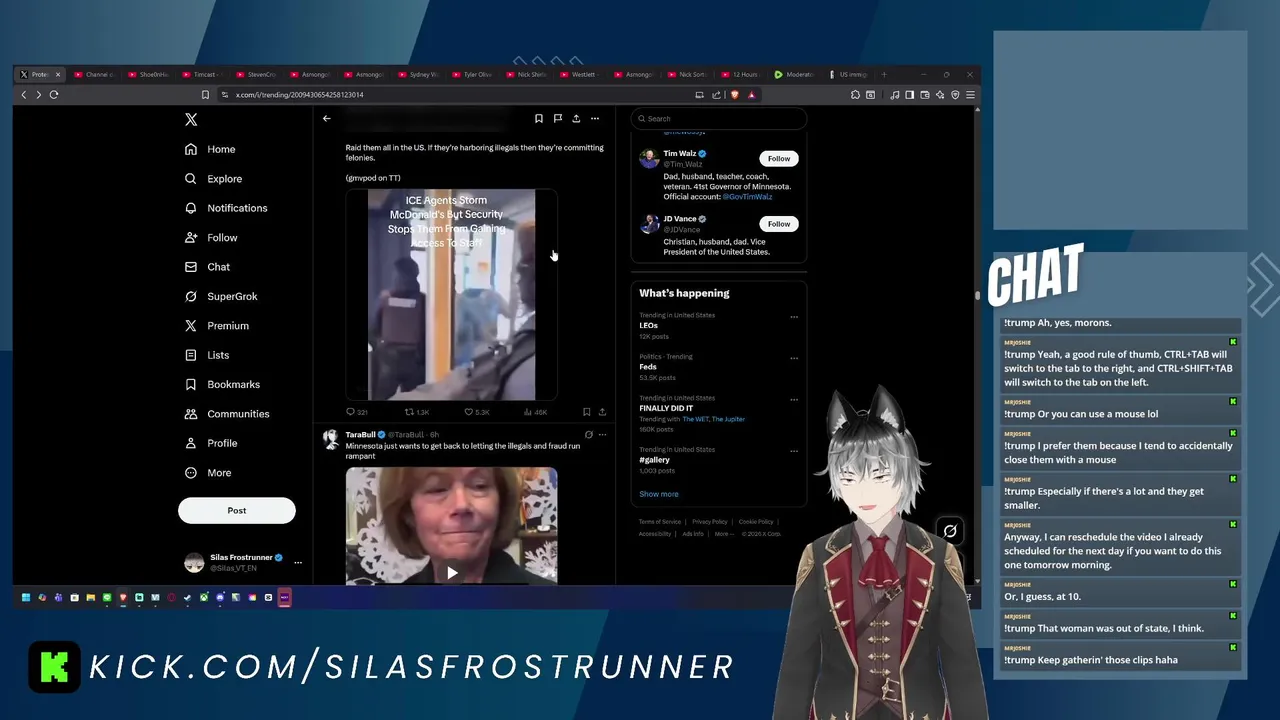Open TaraBull's profile avatar
The image size is (1280, 720).
330,440
